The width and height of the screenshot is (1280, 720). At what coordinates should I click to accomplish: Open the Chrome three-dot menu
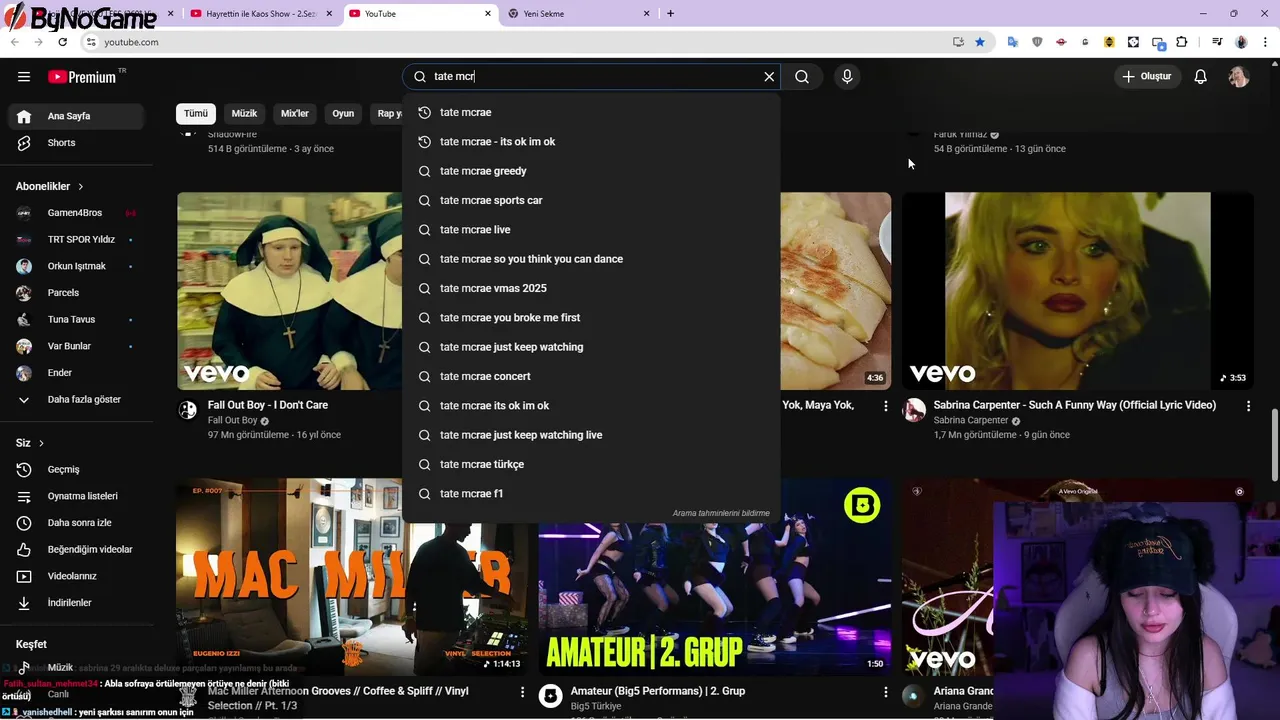click(1266, 42)
